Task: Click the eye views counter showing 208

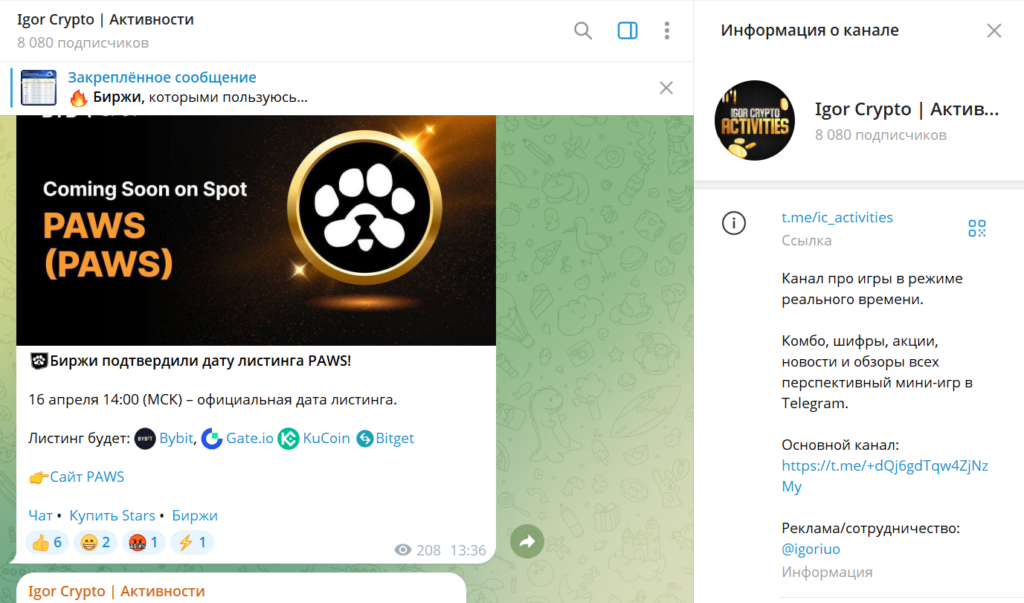Action: point(417,550)
